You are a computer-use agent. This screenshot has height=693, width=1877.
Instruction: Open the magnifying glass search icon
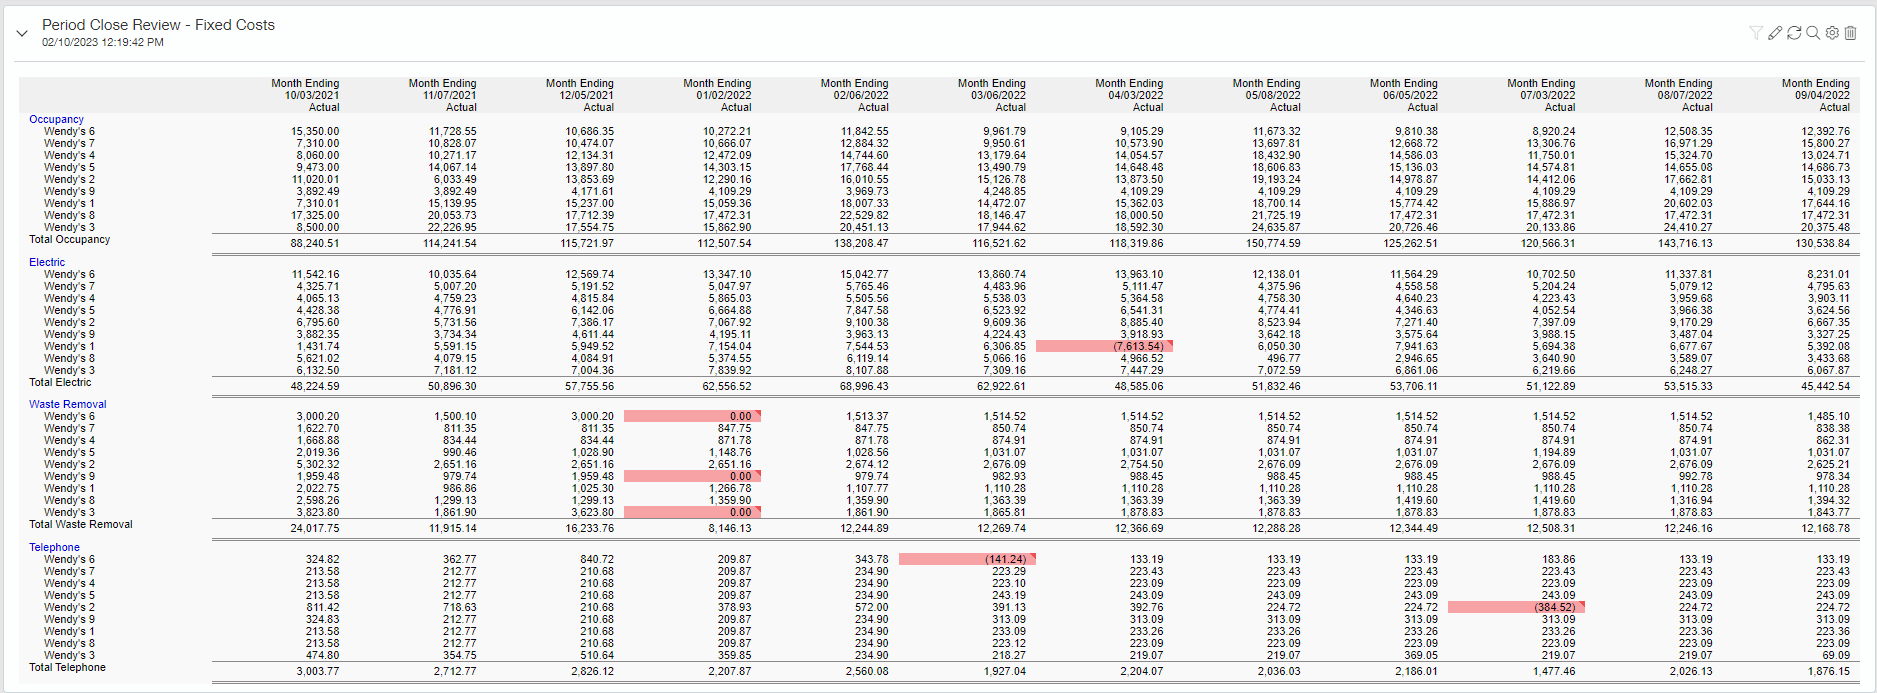coord(1813,33)
